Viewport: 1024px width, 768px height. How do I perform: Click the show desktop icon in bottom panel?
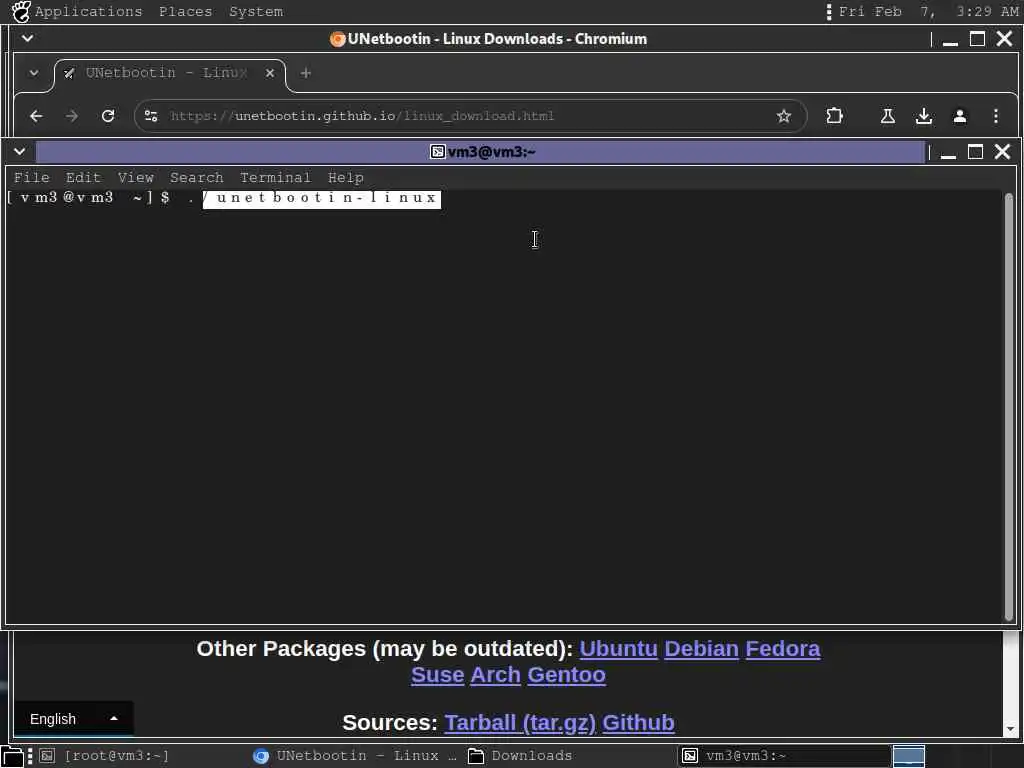pos(13,757)
